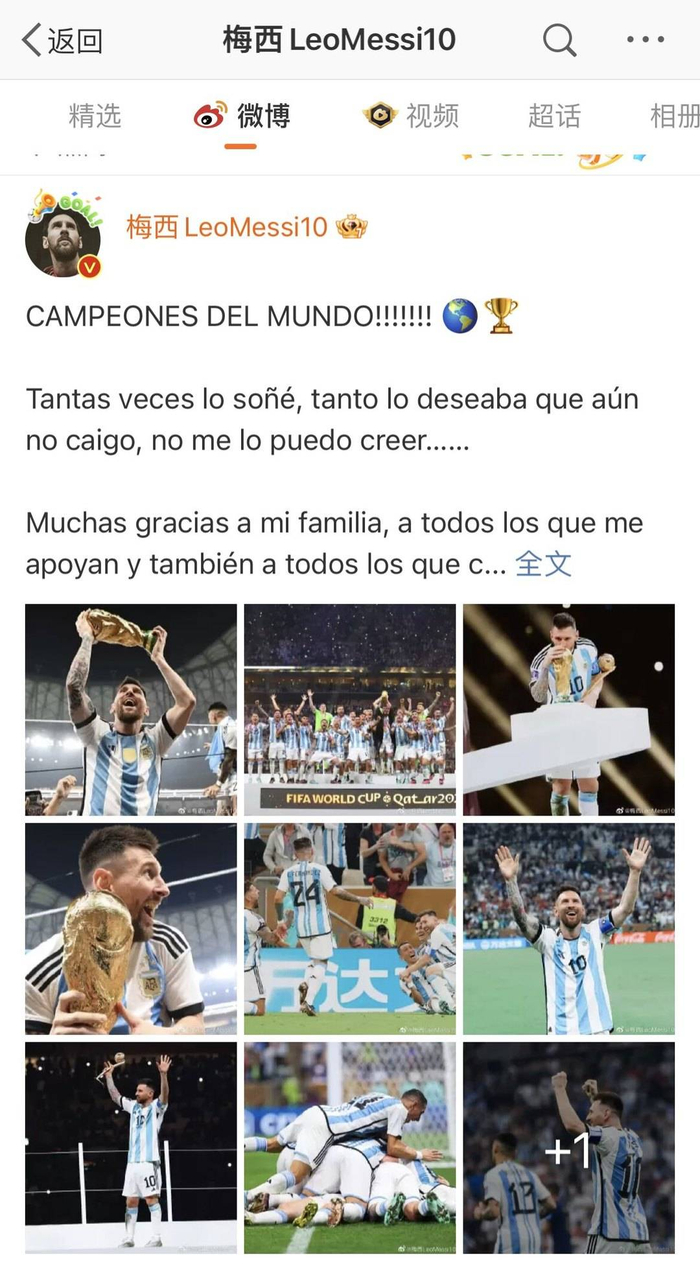Open photo of Messi lifting trophy overhead

131,710
